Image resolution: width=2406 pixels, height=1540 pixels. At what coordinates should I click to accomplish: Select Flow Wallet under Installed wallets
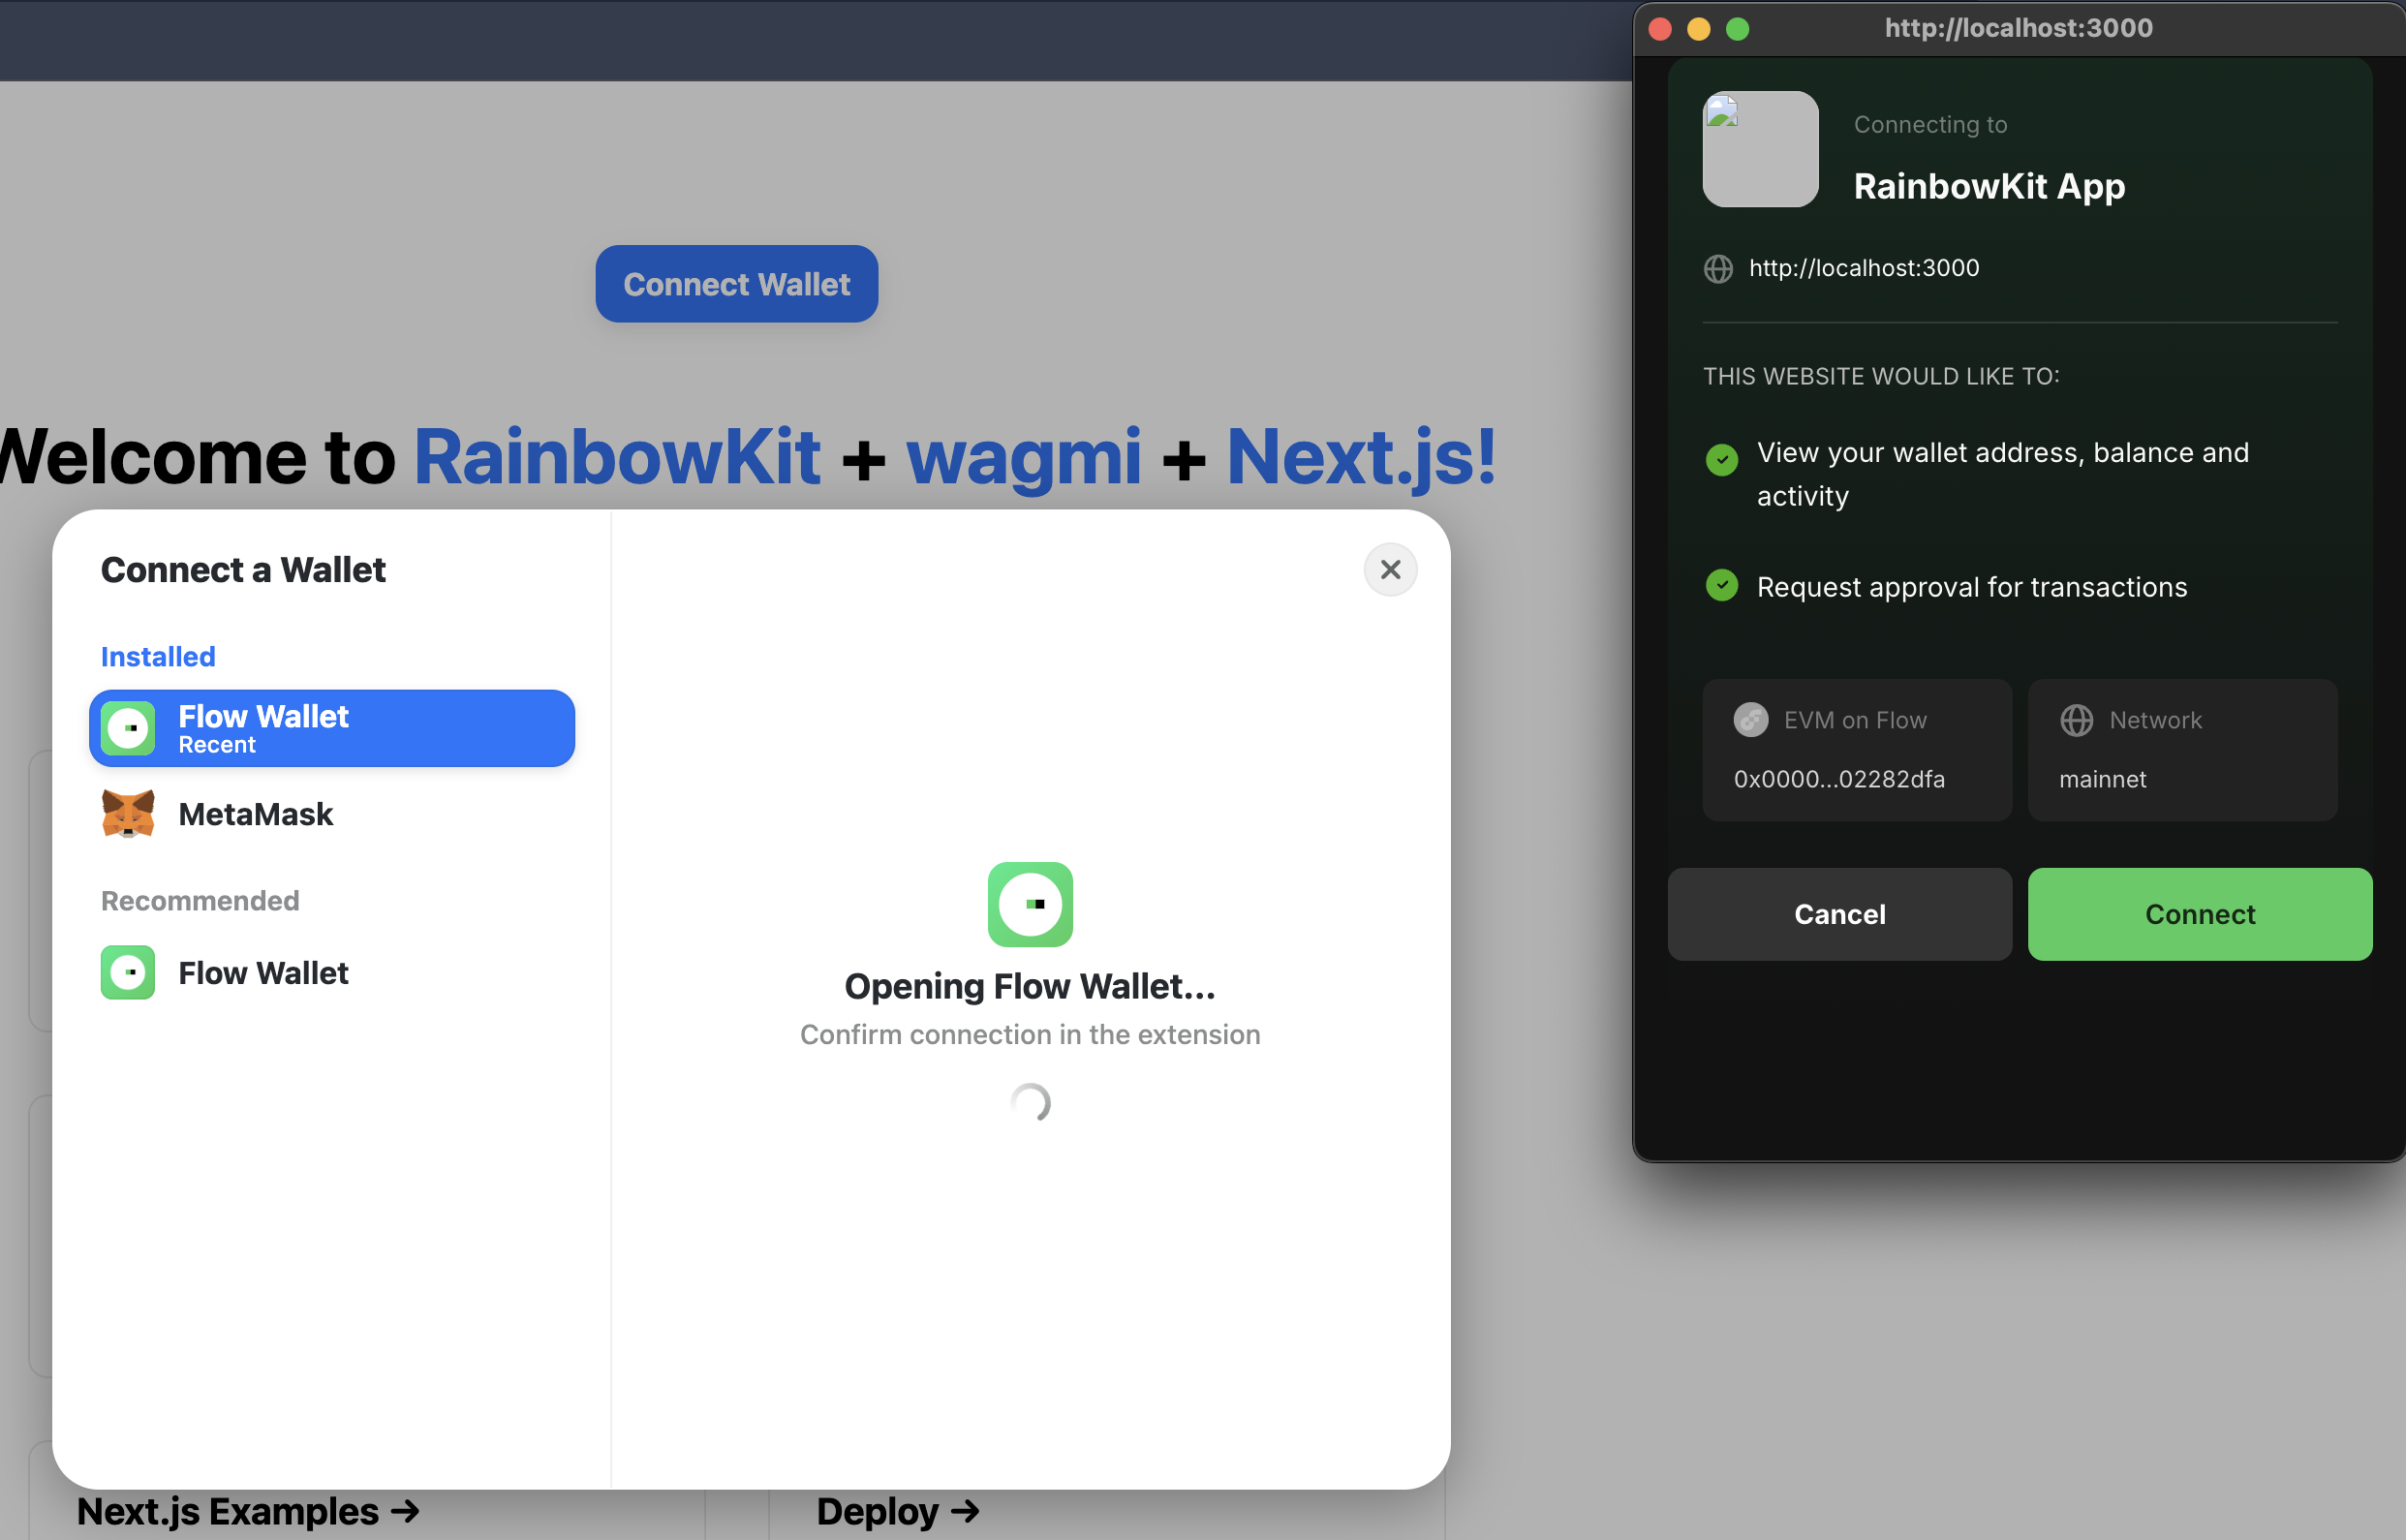click(x=331, y=728)
